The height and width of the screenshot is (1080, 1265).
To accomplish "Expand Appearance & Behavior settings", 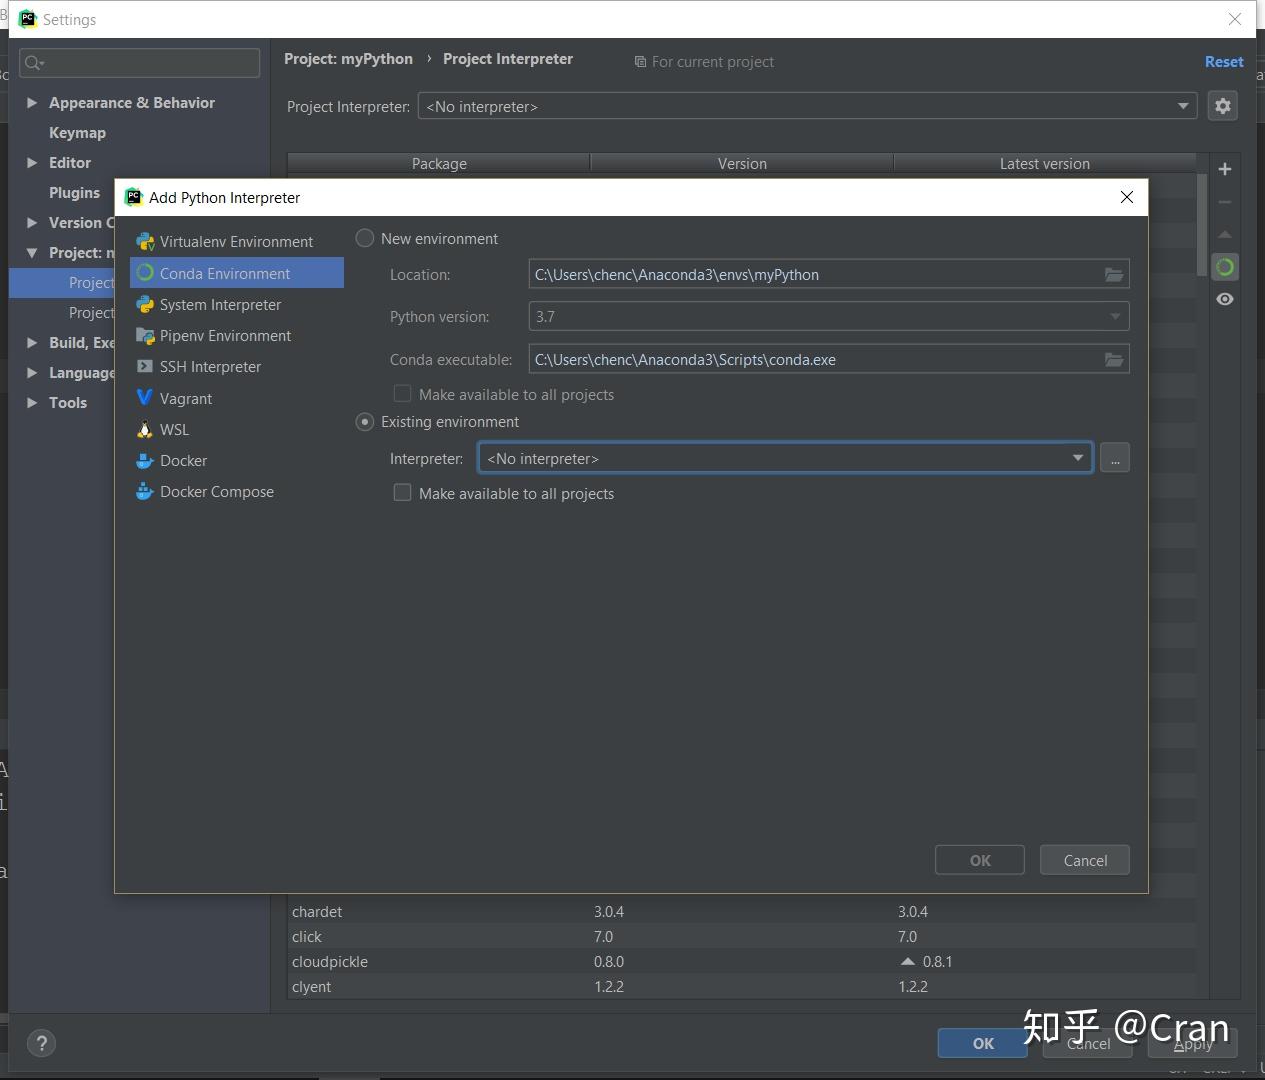I will point(32,103).
